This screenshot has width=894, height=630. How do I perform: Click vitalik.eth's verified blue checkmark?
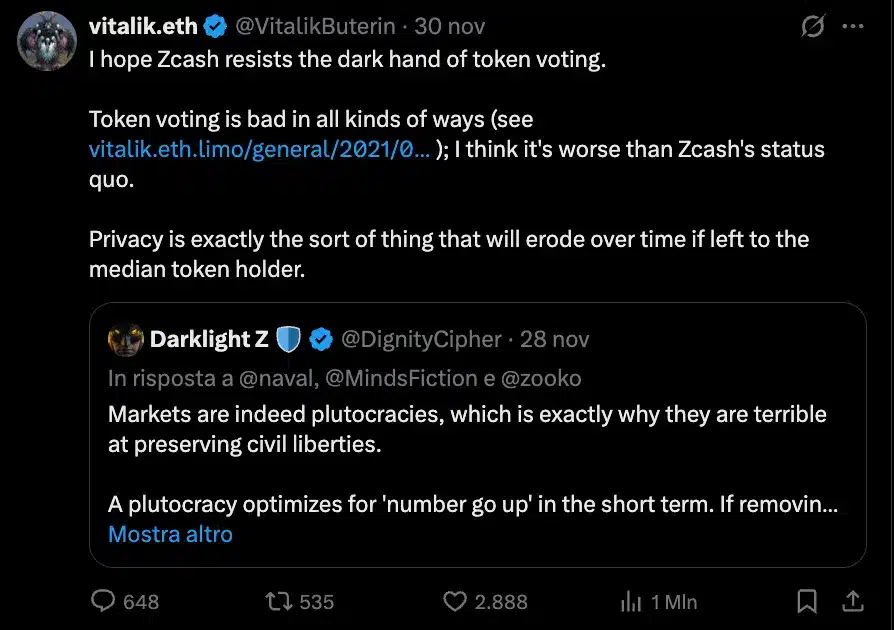click(214, 26)
